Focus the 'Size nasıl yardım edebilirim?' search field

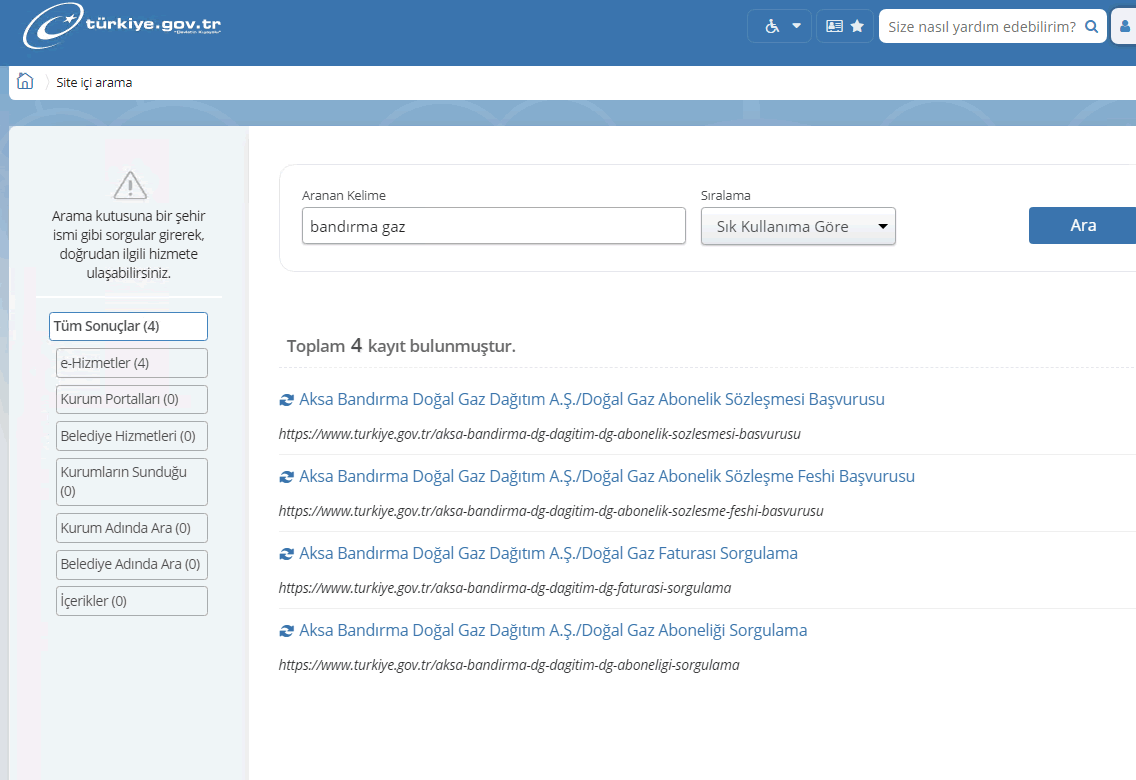981,26
